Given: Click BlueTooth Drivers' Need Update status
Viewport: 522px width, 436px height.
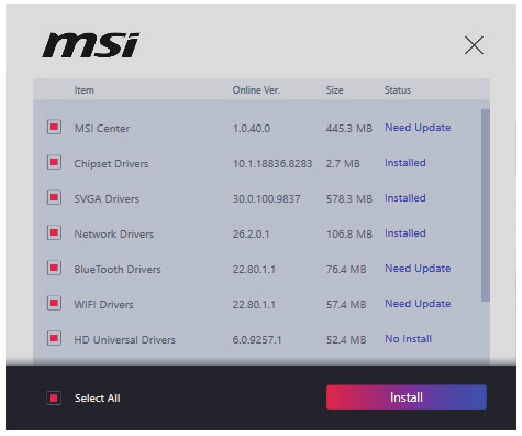Looking at the screenshot, I should (418, 268).
